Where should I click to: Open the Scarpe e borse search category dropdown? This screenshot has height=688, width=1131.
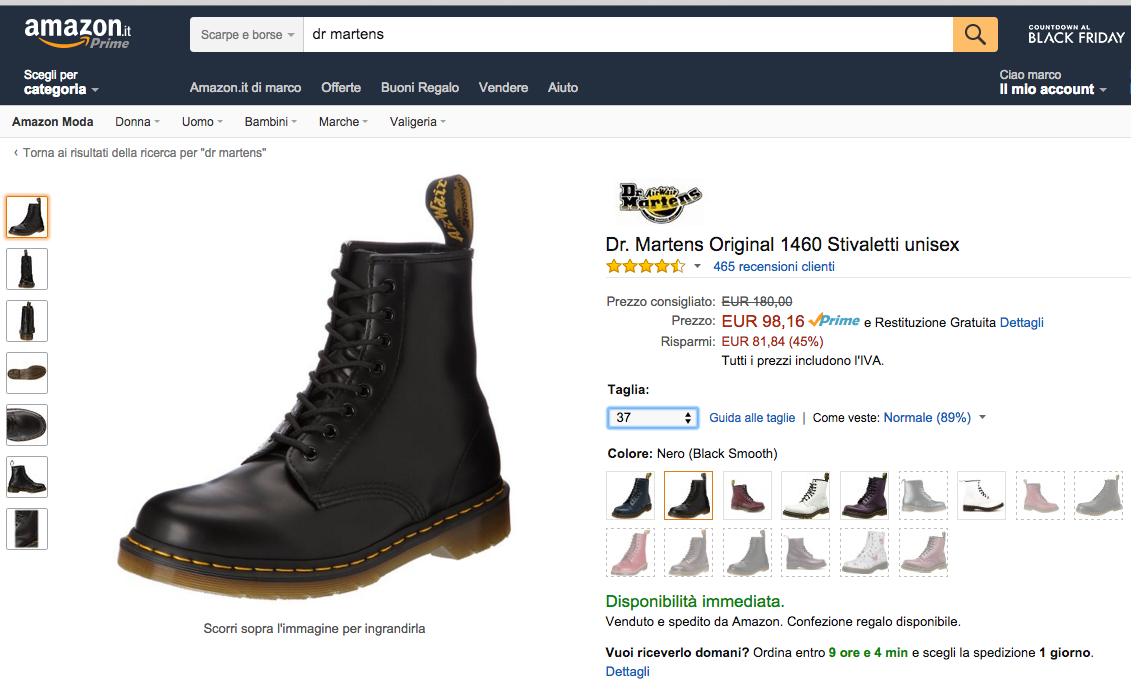247,35
